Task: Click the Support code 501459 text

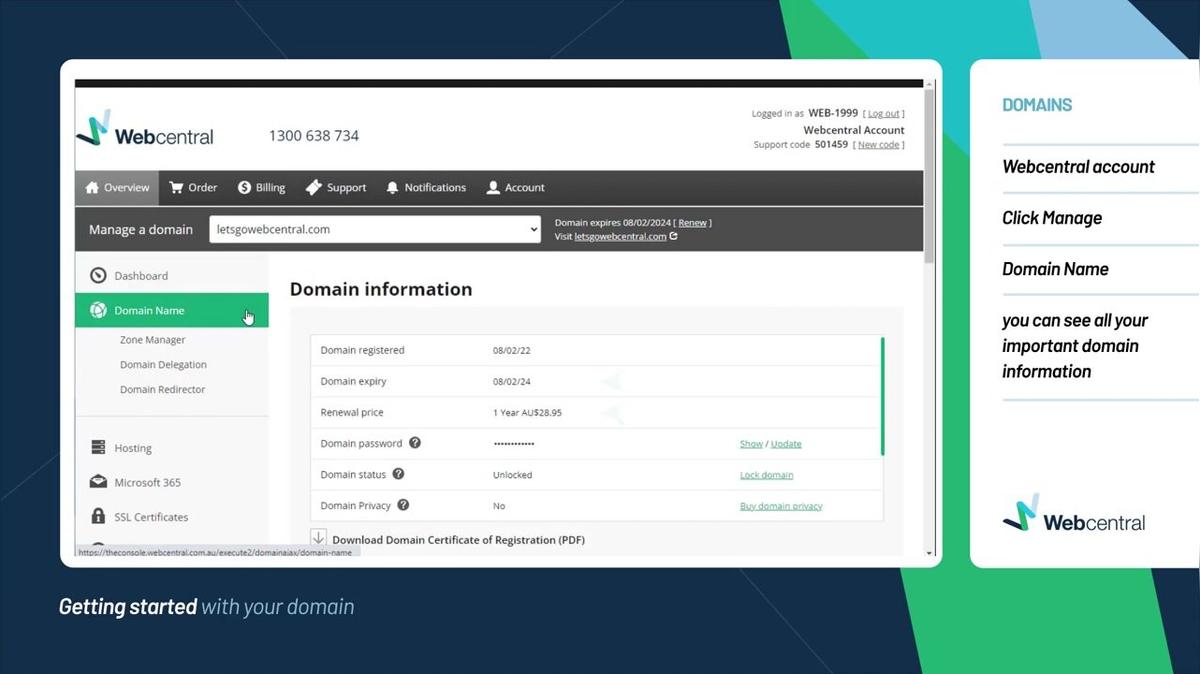Action: pyautogui.click(x=801, y=145)
